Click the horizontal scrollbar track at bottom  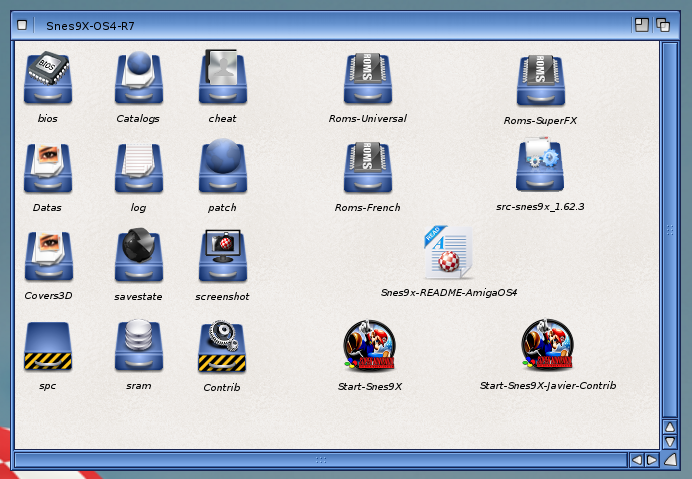point(320,460)
